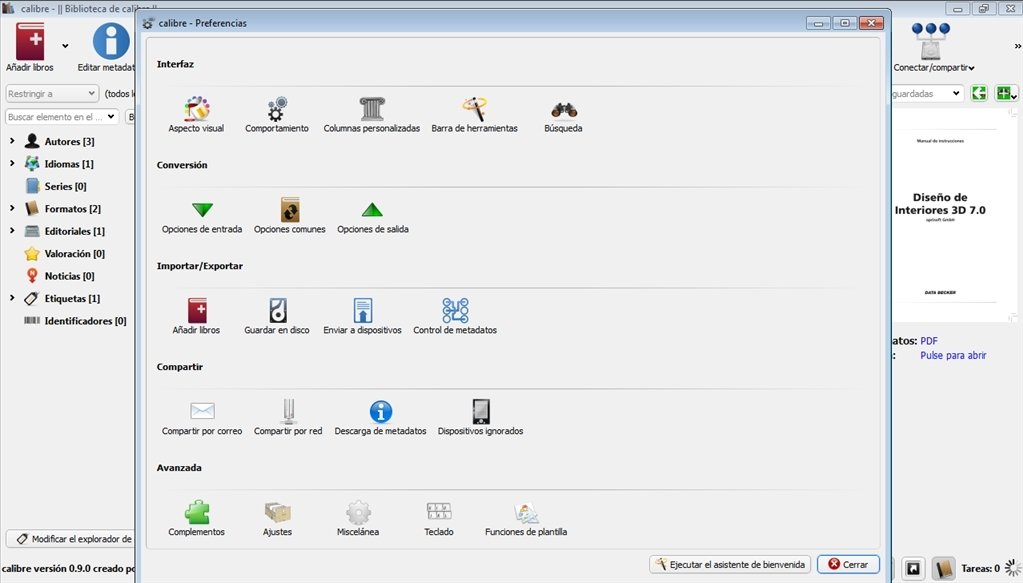
Task: Open Ajustes tweaks preferences
Action: (277, 519)
